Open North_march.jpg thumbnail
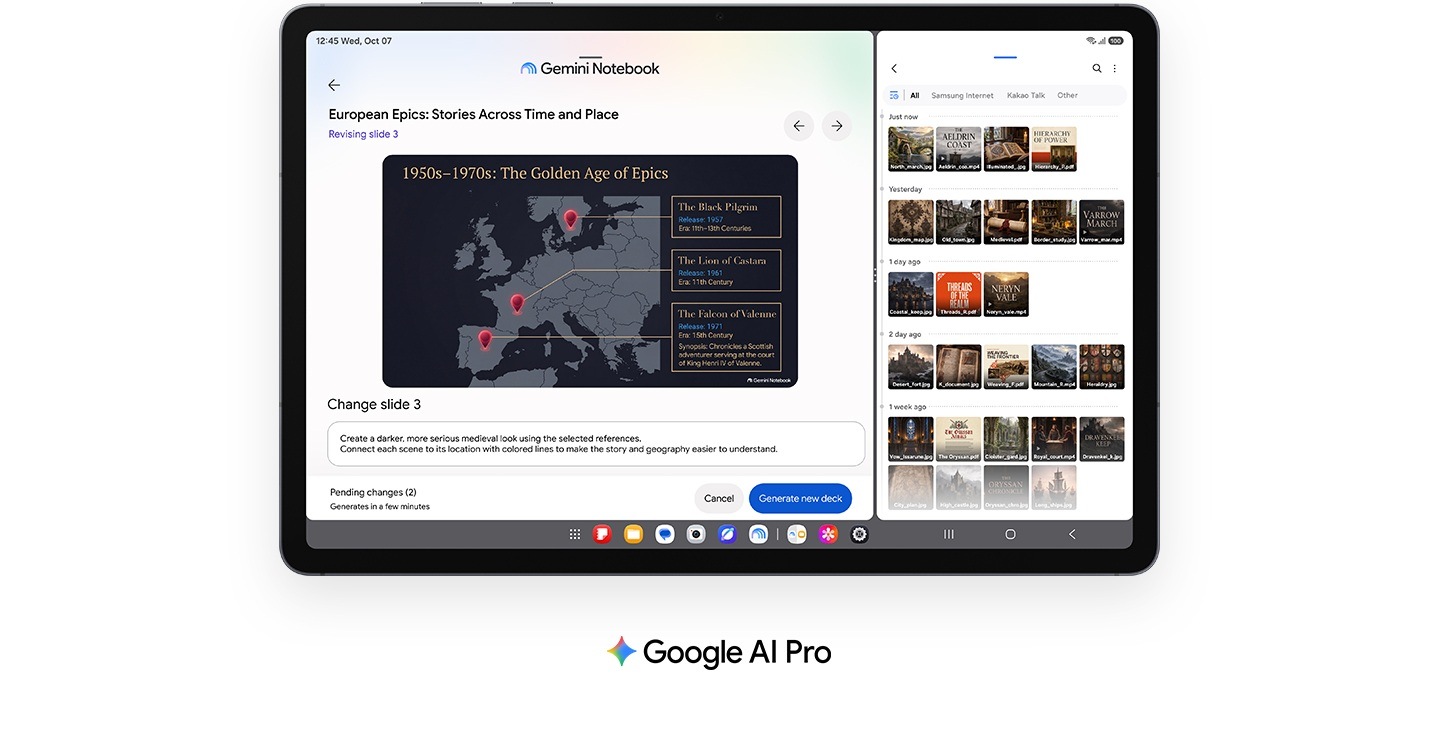This screenshot has width=1440, height=751. coord(911,149)
